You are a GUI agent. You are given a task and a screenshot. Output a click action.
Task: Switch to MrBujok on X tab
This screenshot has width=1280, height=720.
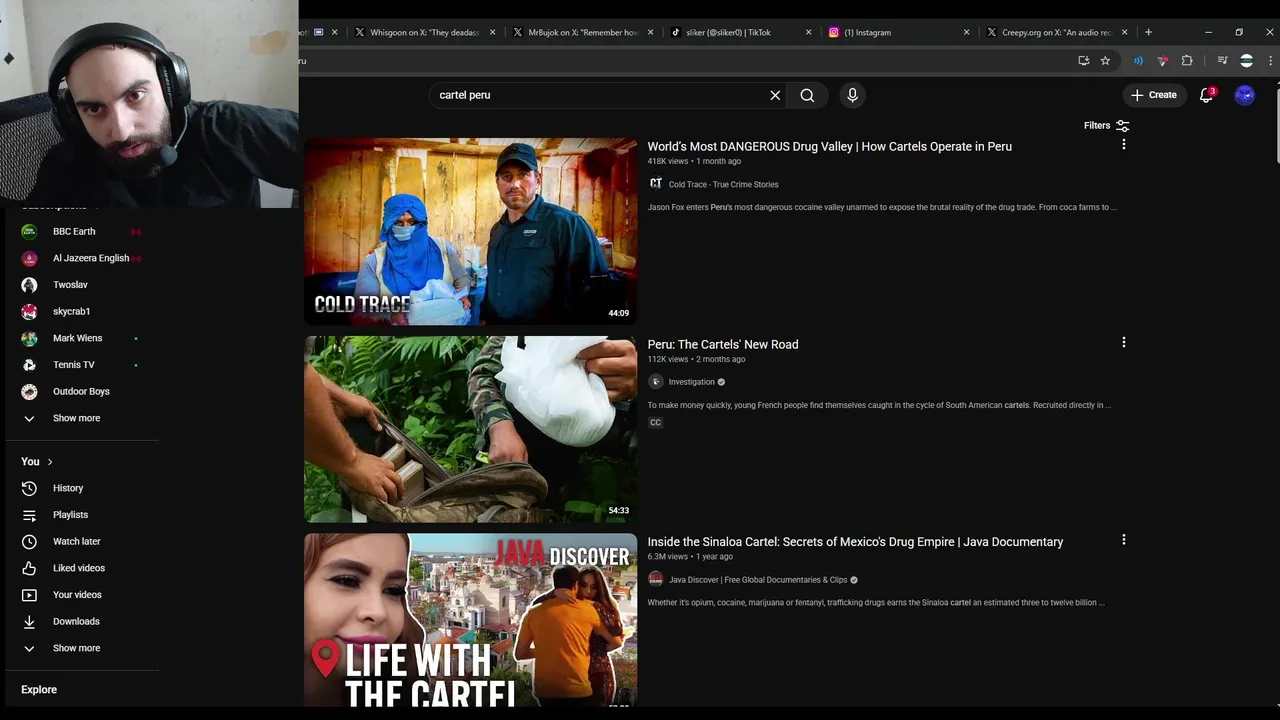pyautogui.click(x=583, y=32)
